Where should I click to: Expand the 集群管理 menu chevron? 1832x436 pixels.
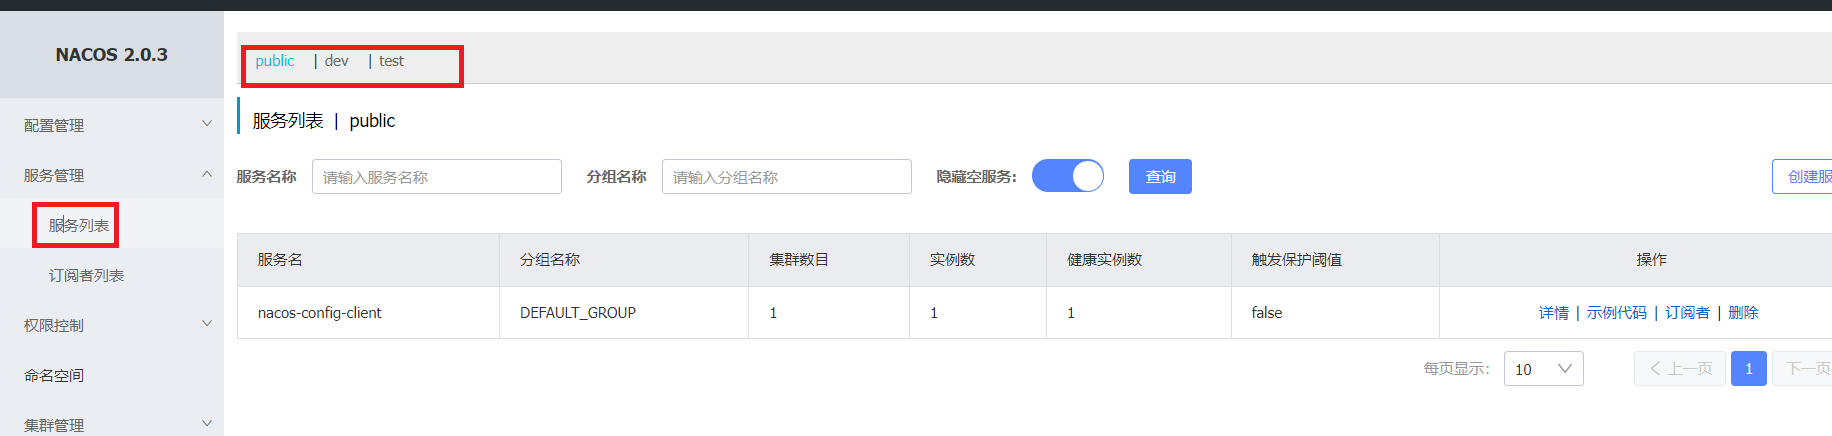click(207, 423)
